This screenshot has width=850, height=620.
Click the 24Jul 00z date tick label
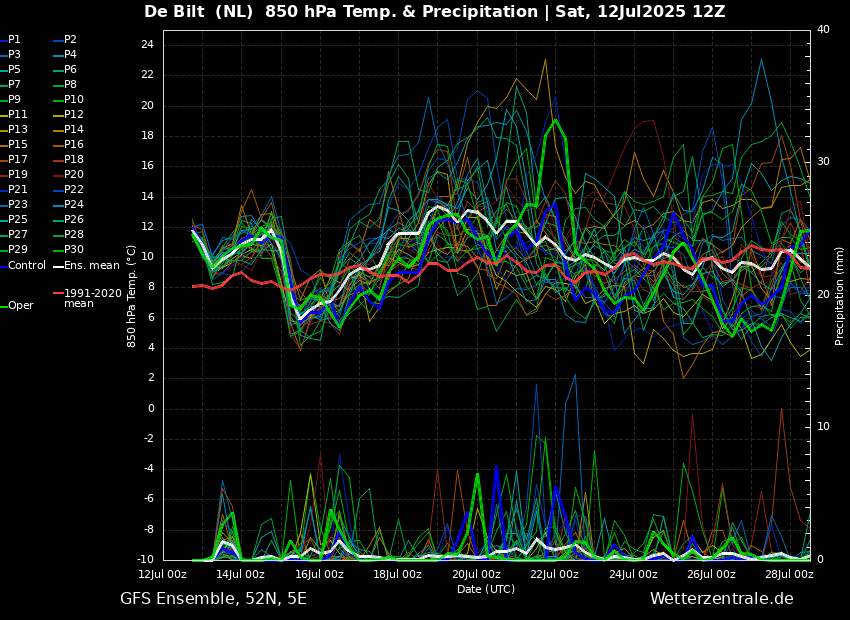coord(633,575)
